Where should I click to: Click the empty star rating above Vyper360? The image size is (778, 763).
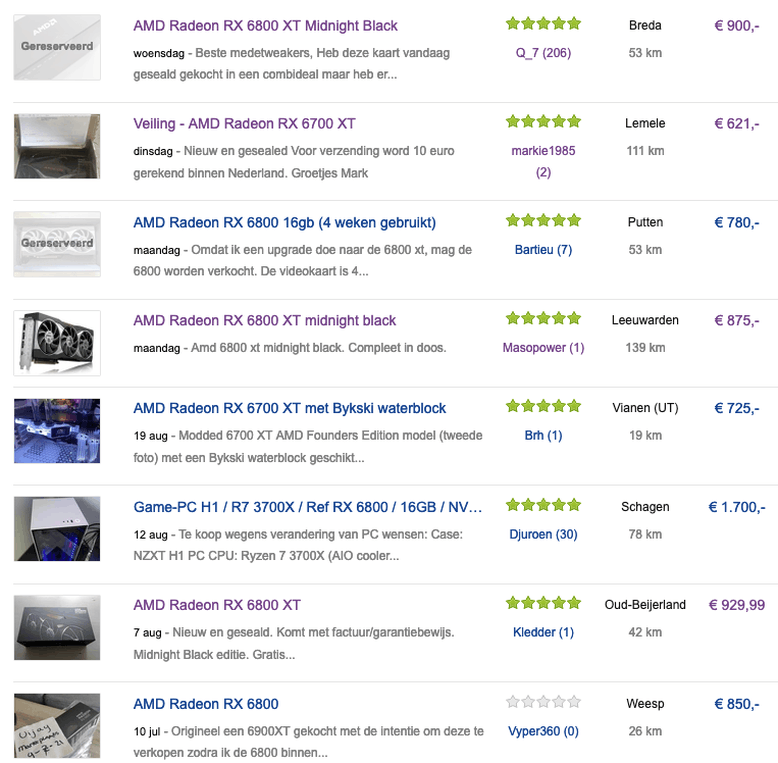point(542,703)
